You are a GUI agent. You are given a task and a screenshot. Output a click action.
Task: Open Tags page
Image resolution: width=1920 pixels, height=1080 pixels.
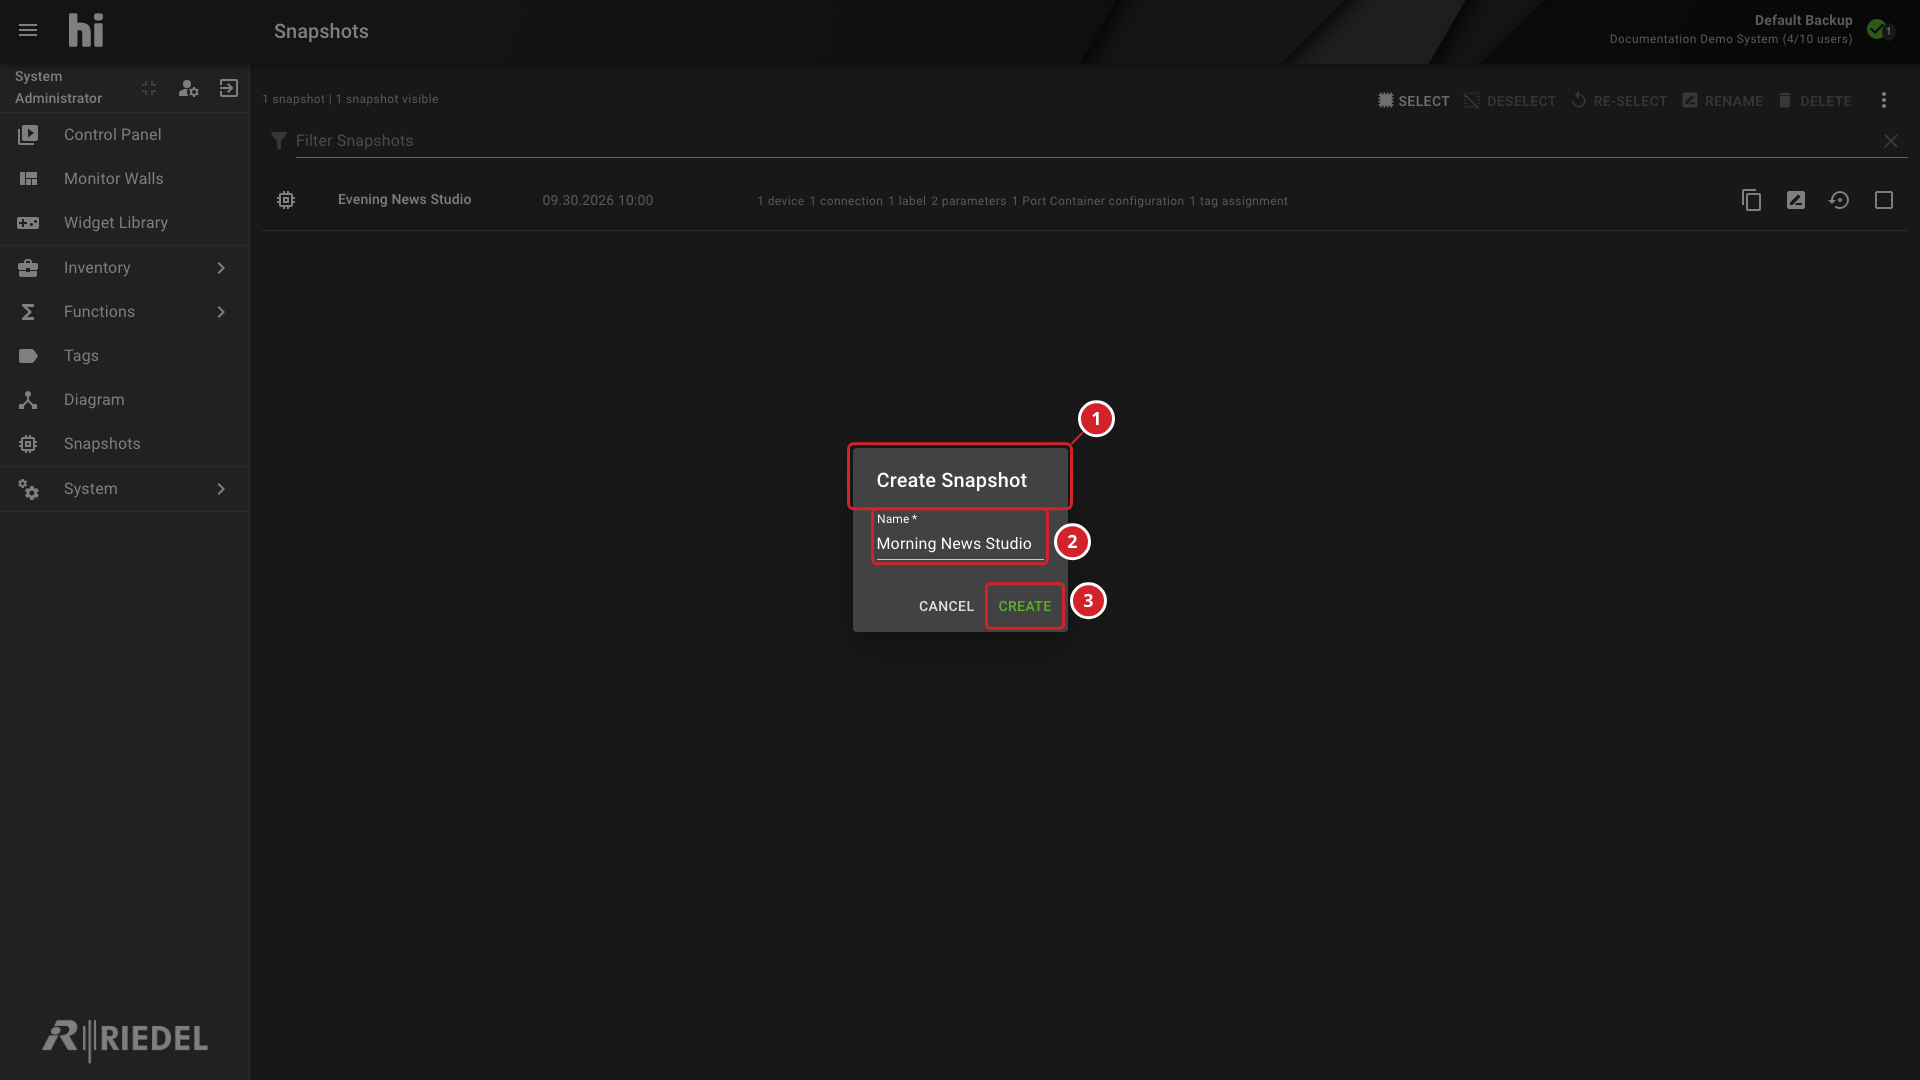click(124, 356)
